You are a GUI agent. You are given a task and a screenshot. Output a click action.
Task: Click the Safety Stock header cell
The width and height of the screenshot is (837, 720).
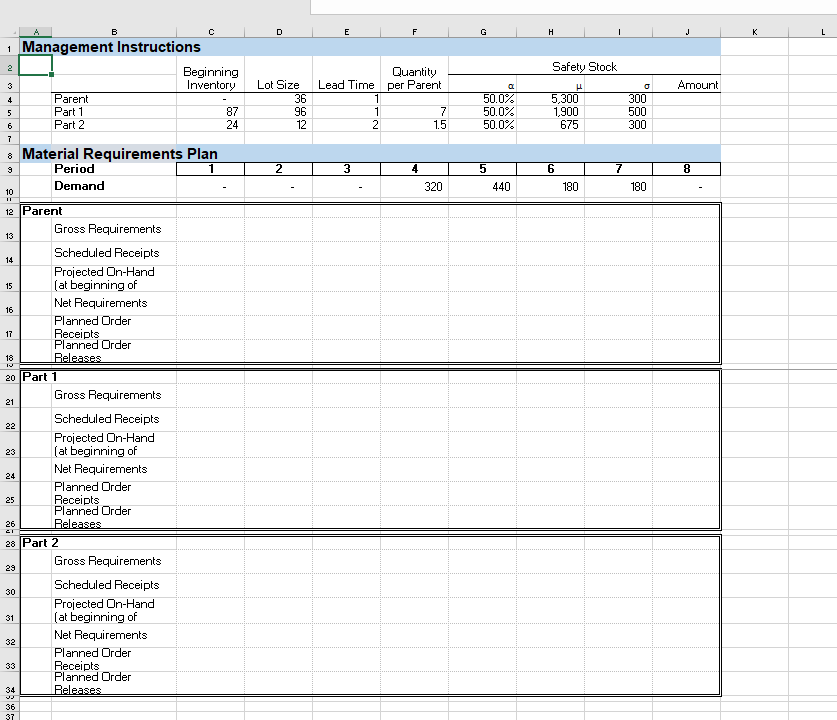585,67
